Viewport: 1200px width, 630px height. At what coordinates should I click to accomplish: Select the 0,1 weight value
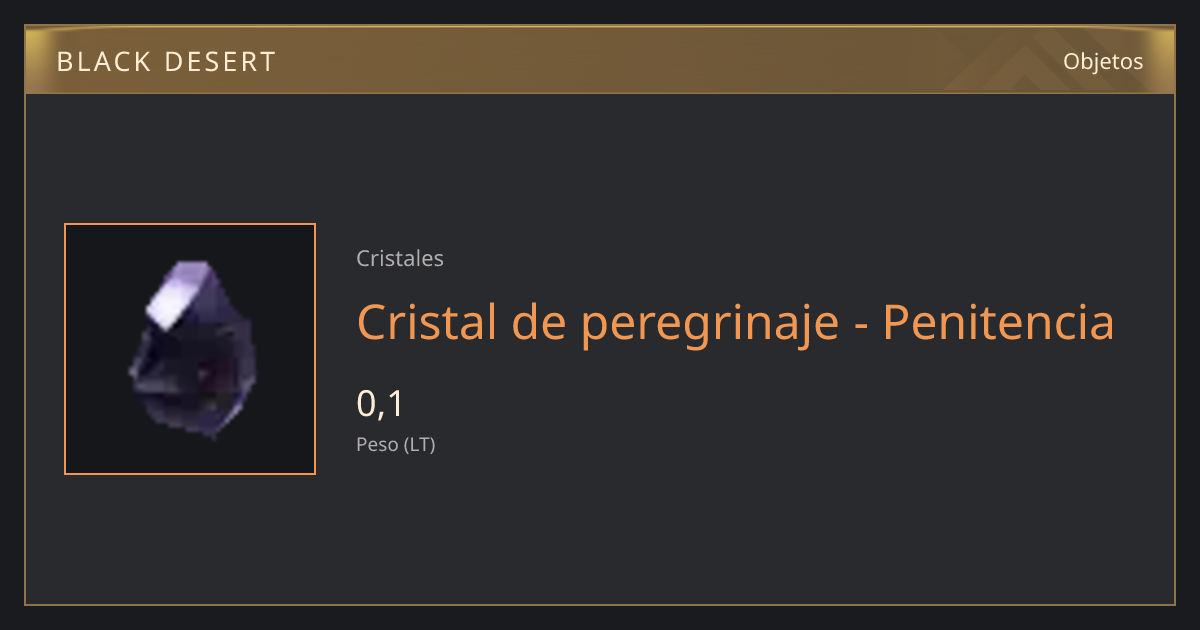pyautogui.click(x=380, y=404)
